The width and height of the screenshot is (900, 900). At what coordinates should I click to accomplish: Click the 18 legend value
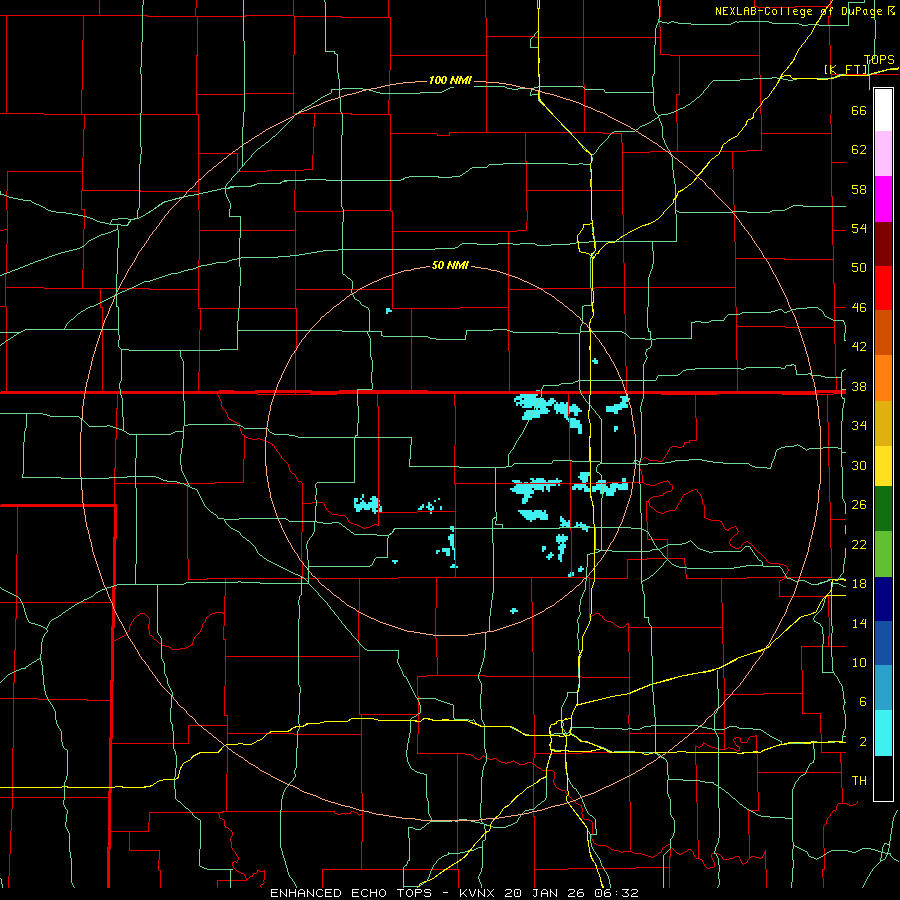tap(859, 584)
